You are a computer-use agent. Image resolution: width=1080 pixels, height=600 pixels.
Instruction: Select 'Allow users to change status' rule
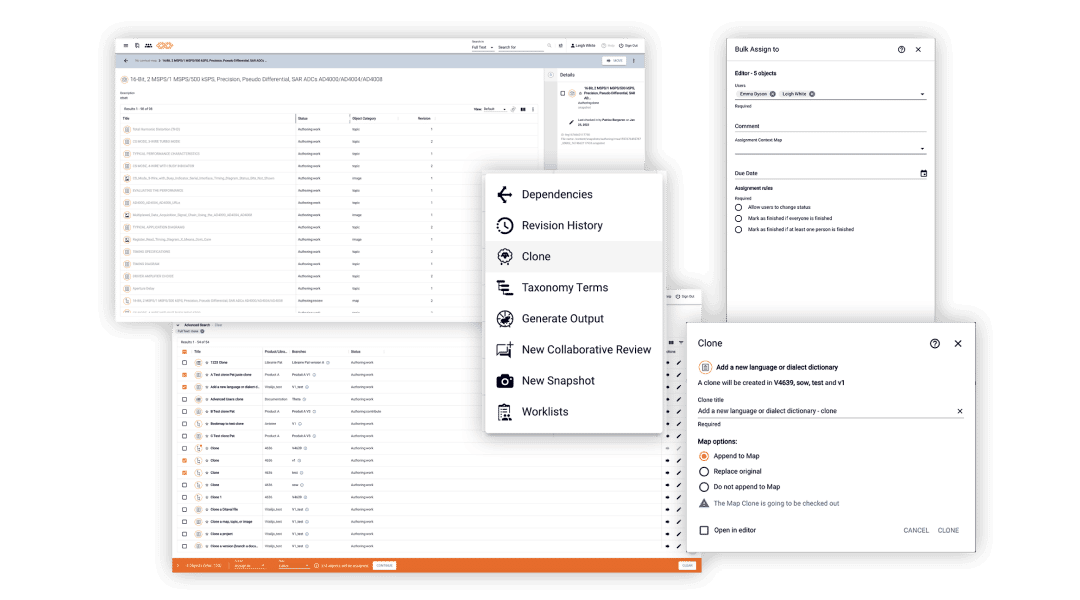[738, 207]
